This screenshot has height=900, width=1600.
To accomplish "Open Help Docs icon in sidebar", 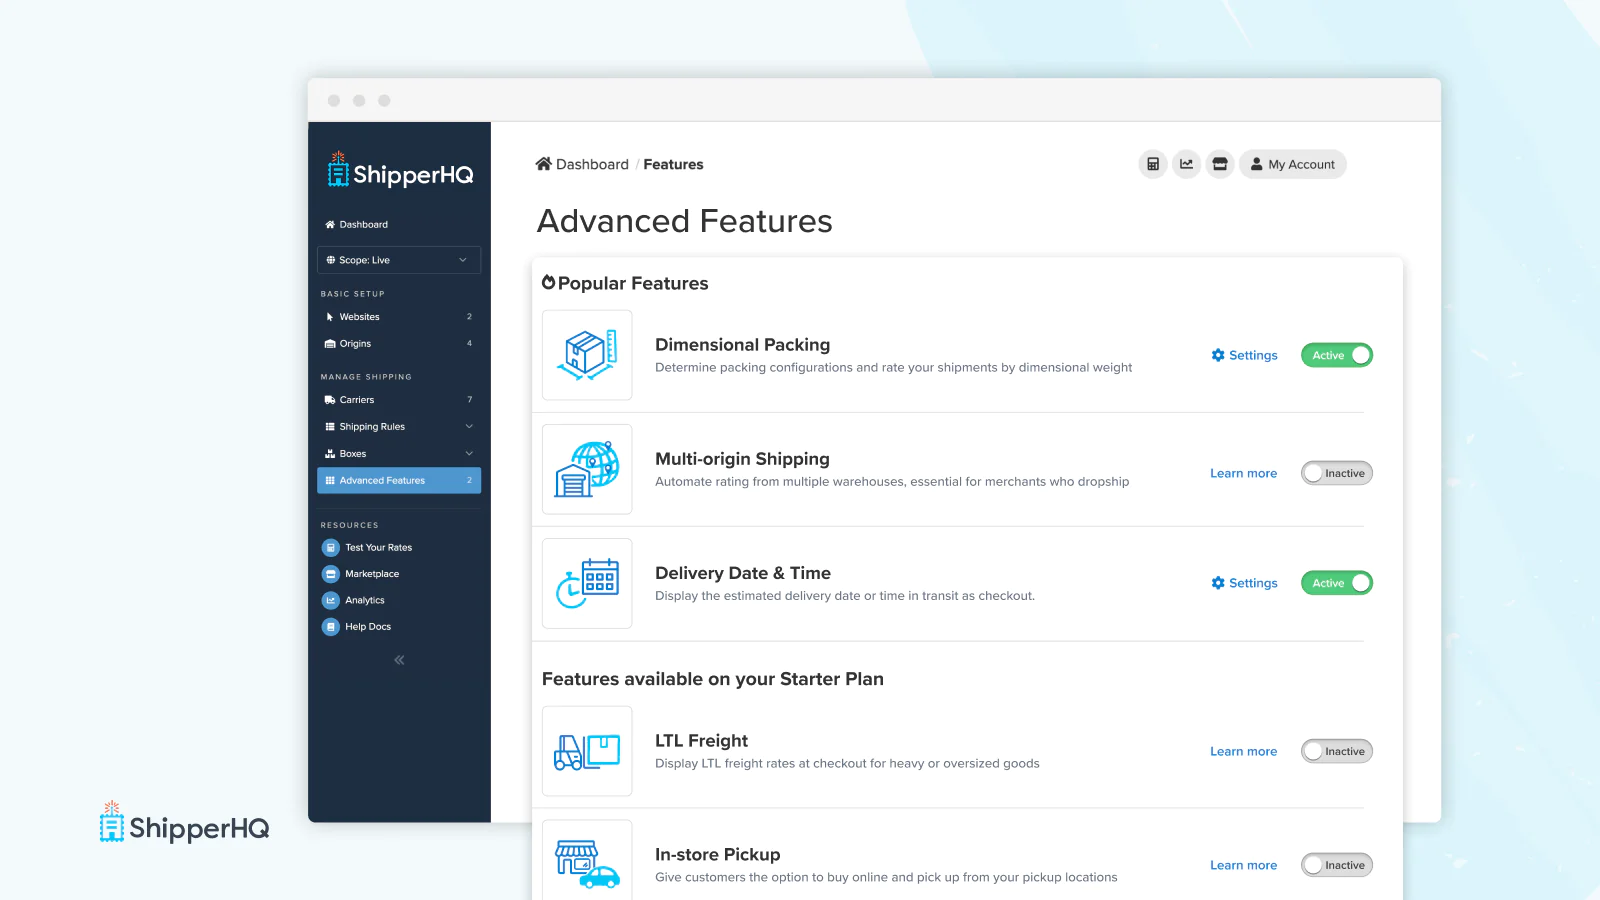I will click(331, 627).
